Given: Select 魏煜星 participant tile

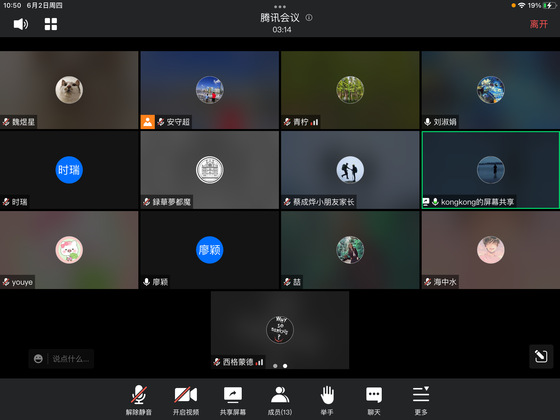Looking at the screenshot, I should [x=69, y=90].
